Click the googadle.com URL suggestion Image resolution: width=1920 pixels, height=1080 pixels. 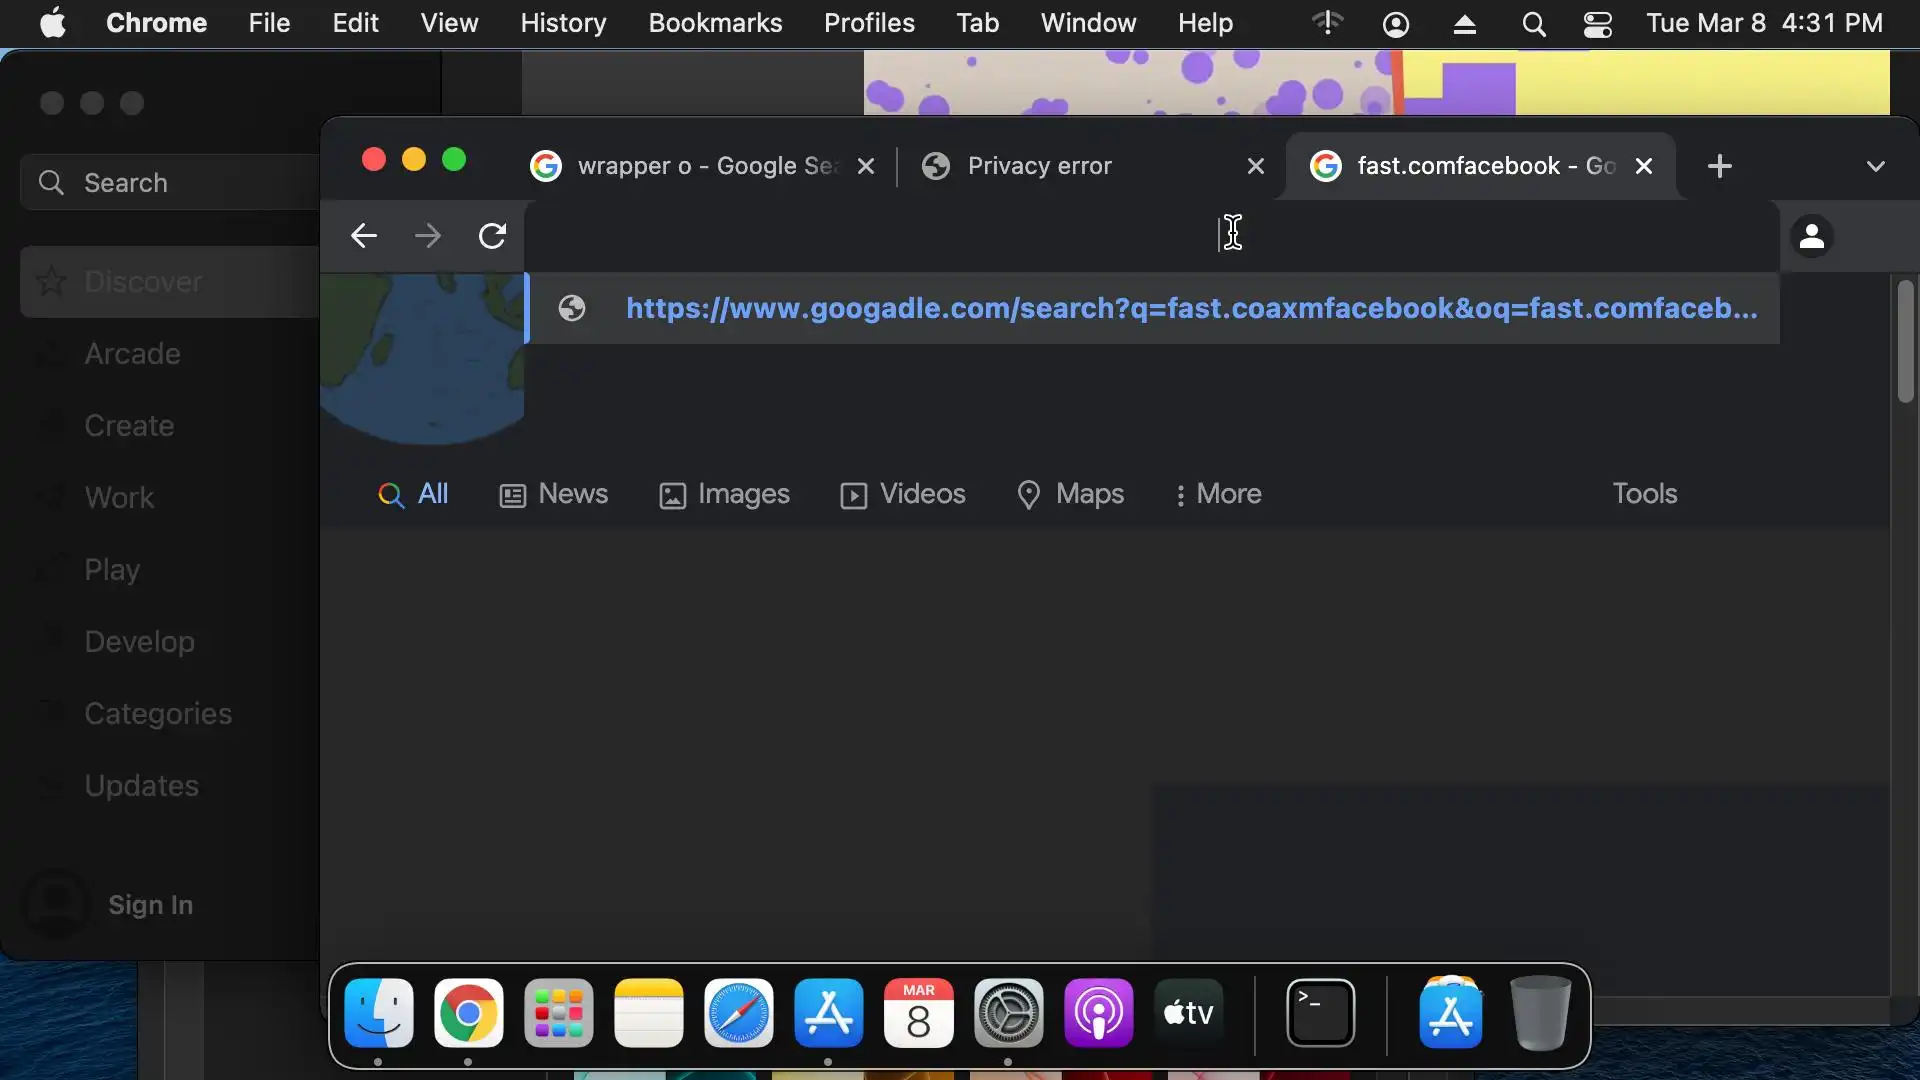1190,308
